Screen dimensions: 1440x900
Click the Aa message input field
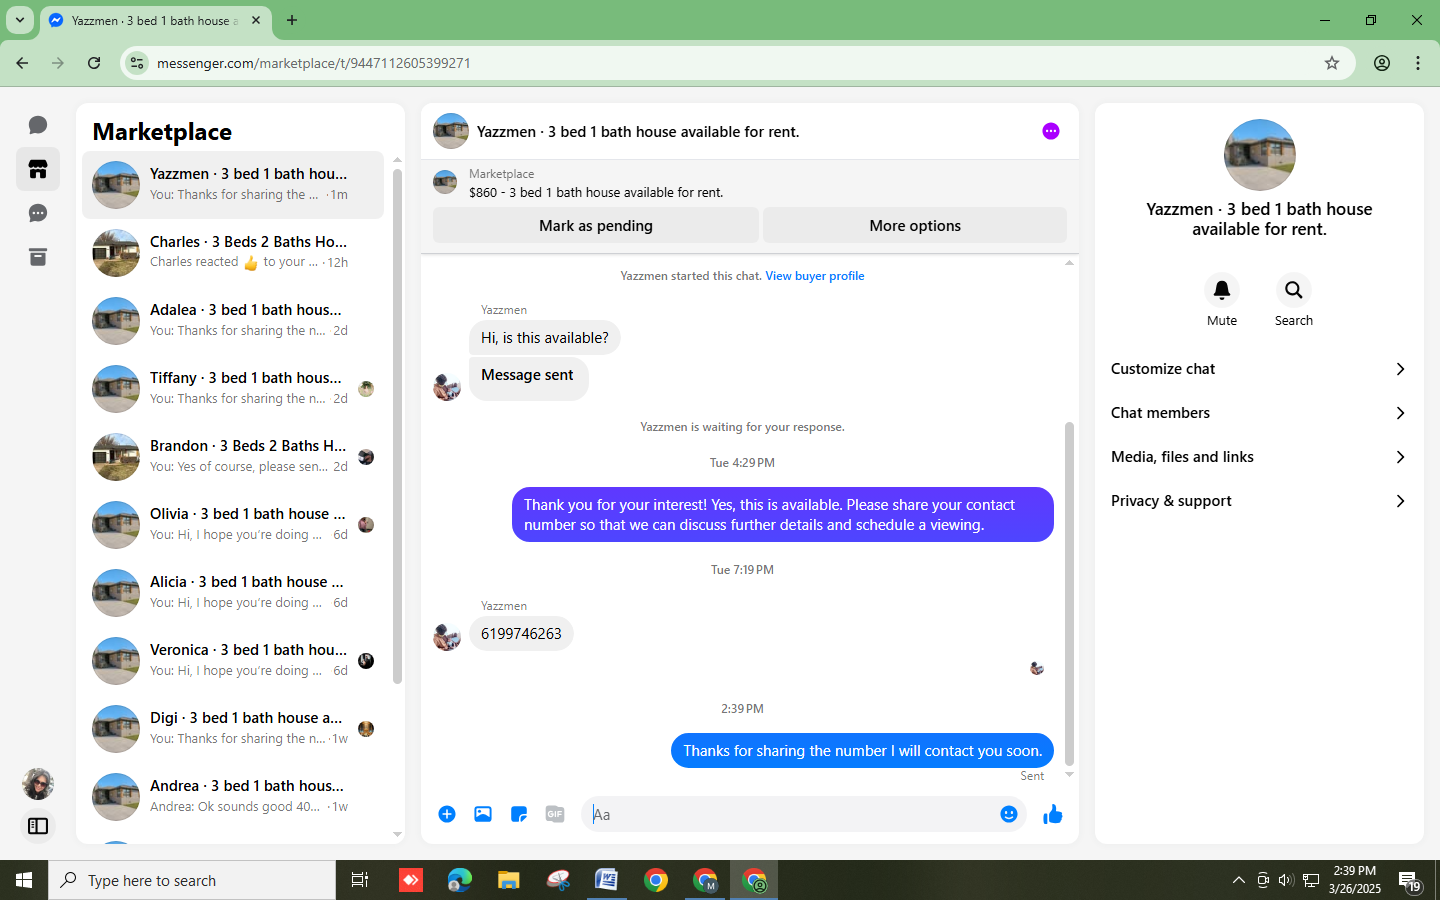[790, 814]
